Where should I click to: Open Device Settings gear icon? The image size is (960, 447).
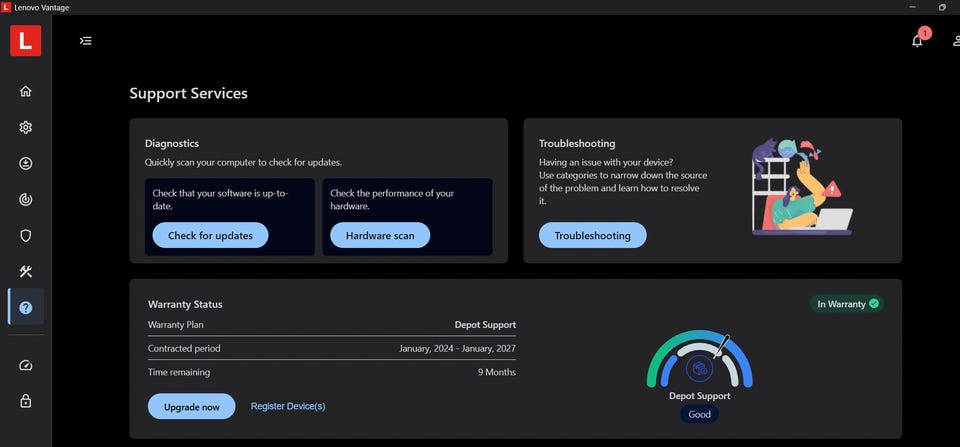pos(26,127)
